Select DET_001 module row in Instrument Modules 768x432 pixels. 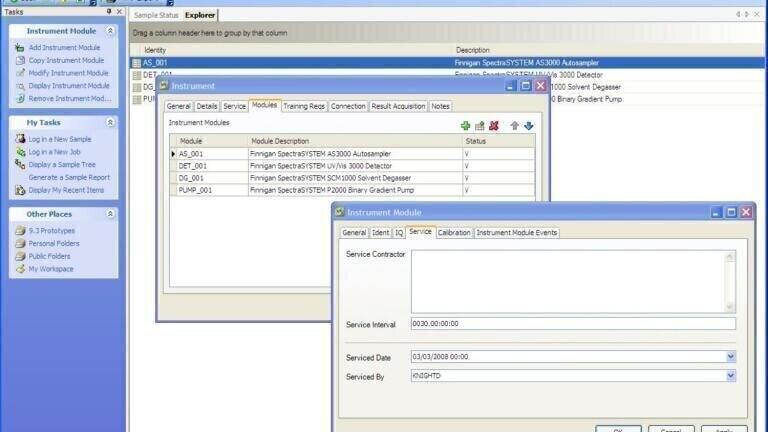tap(353, 166)
